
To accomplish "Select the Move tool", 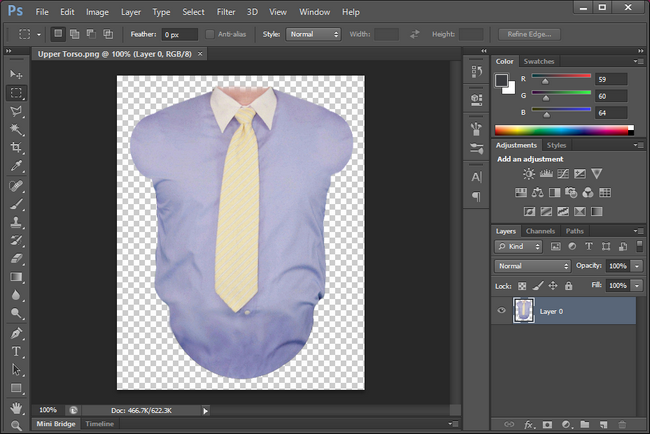I will 16,74.
